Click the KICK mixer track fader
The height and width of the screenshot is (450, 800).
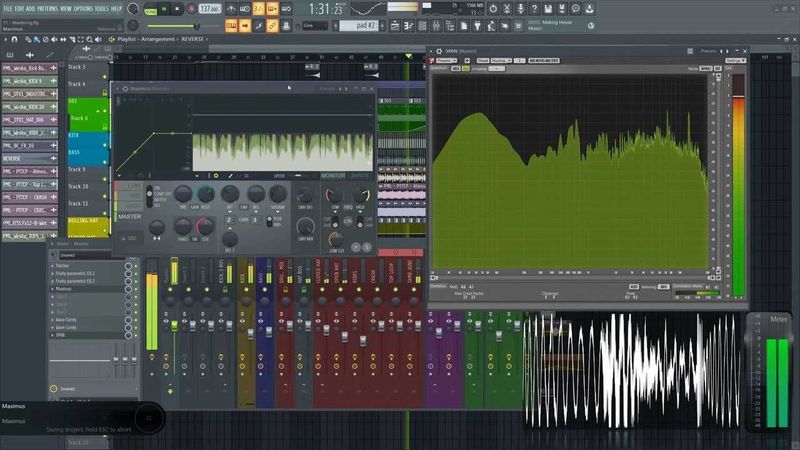[251, 334]
